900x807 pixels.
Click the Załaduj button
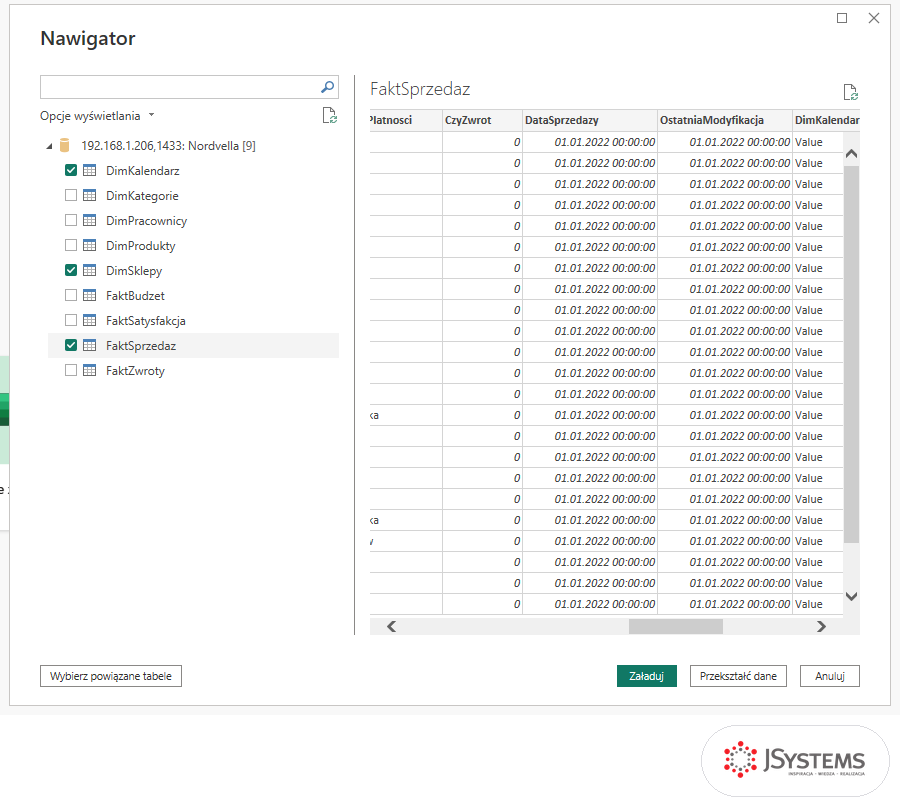[646, 676]
